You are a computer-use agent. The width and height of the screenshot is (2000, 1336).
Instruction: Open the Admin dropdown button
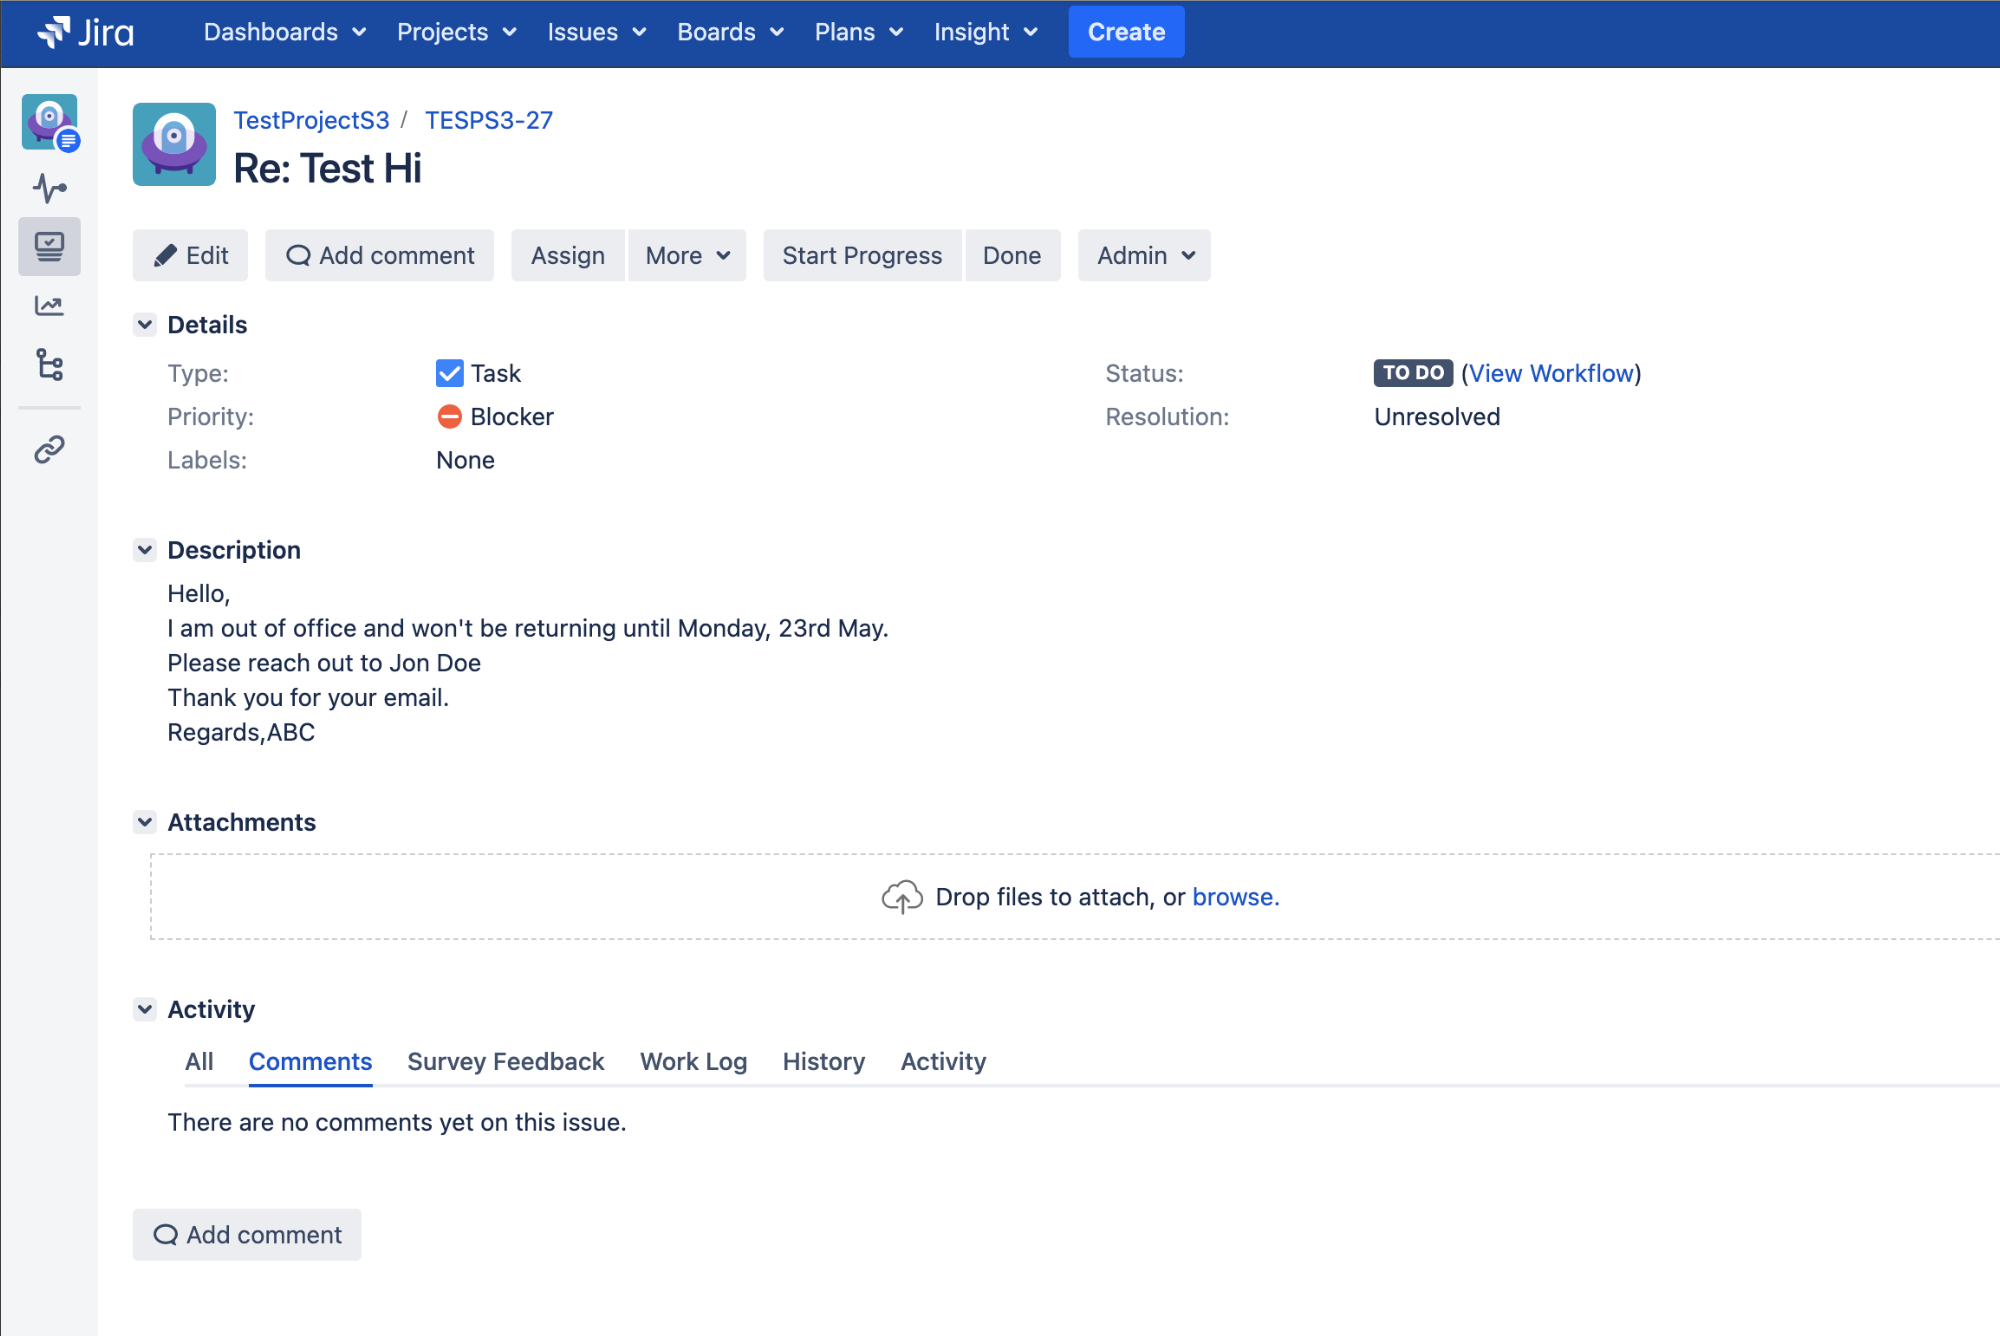click(x=1144, y=256)
